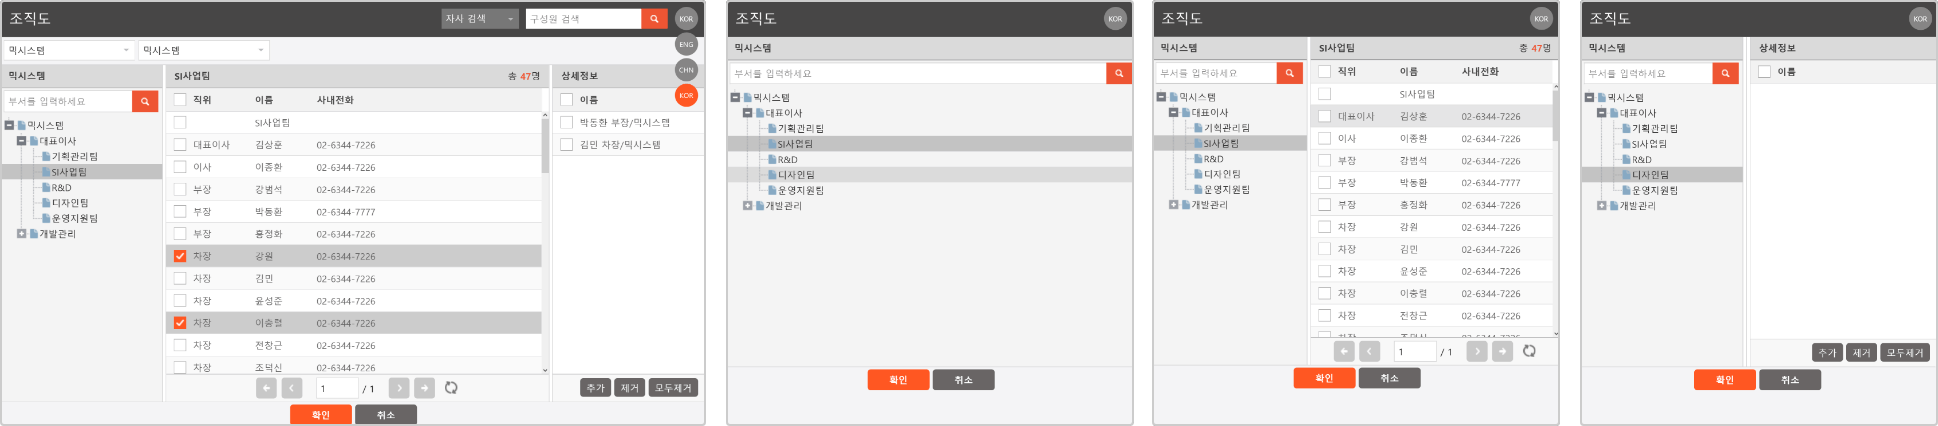Uncheck 이충렬 차장 row in first panel
This screenshot has height=426, width=1938.
tap(180, 323)
